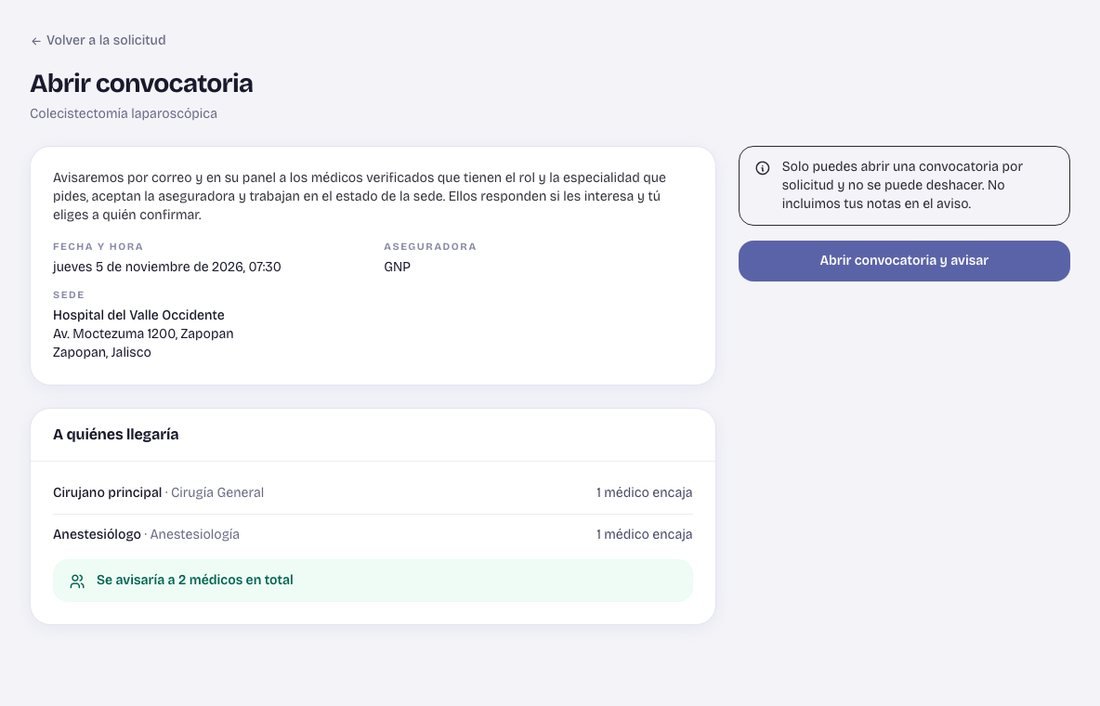This screenshot has width=1100, height=706.
Task: Click the 'Anestesiólogo' role name
Action: (x=97, y=534)
